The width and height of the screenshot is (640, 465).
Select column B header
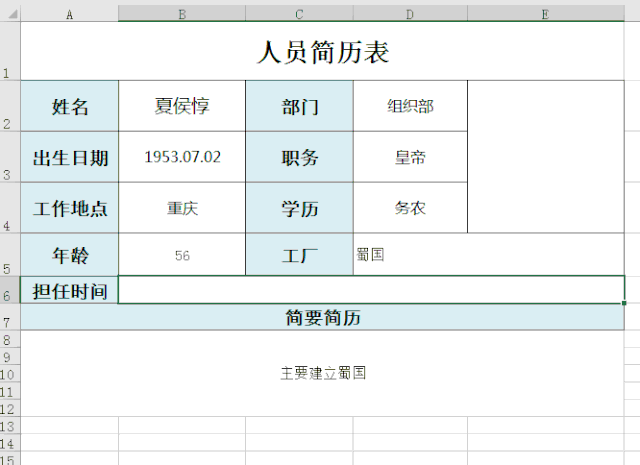click(182, 14)
